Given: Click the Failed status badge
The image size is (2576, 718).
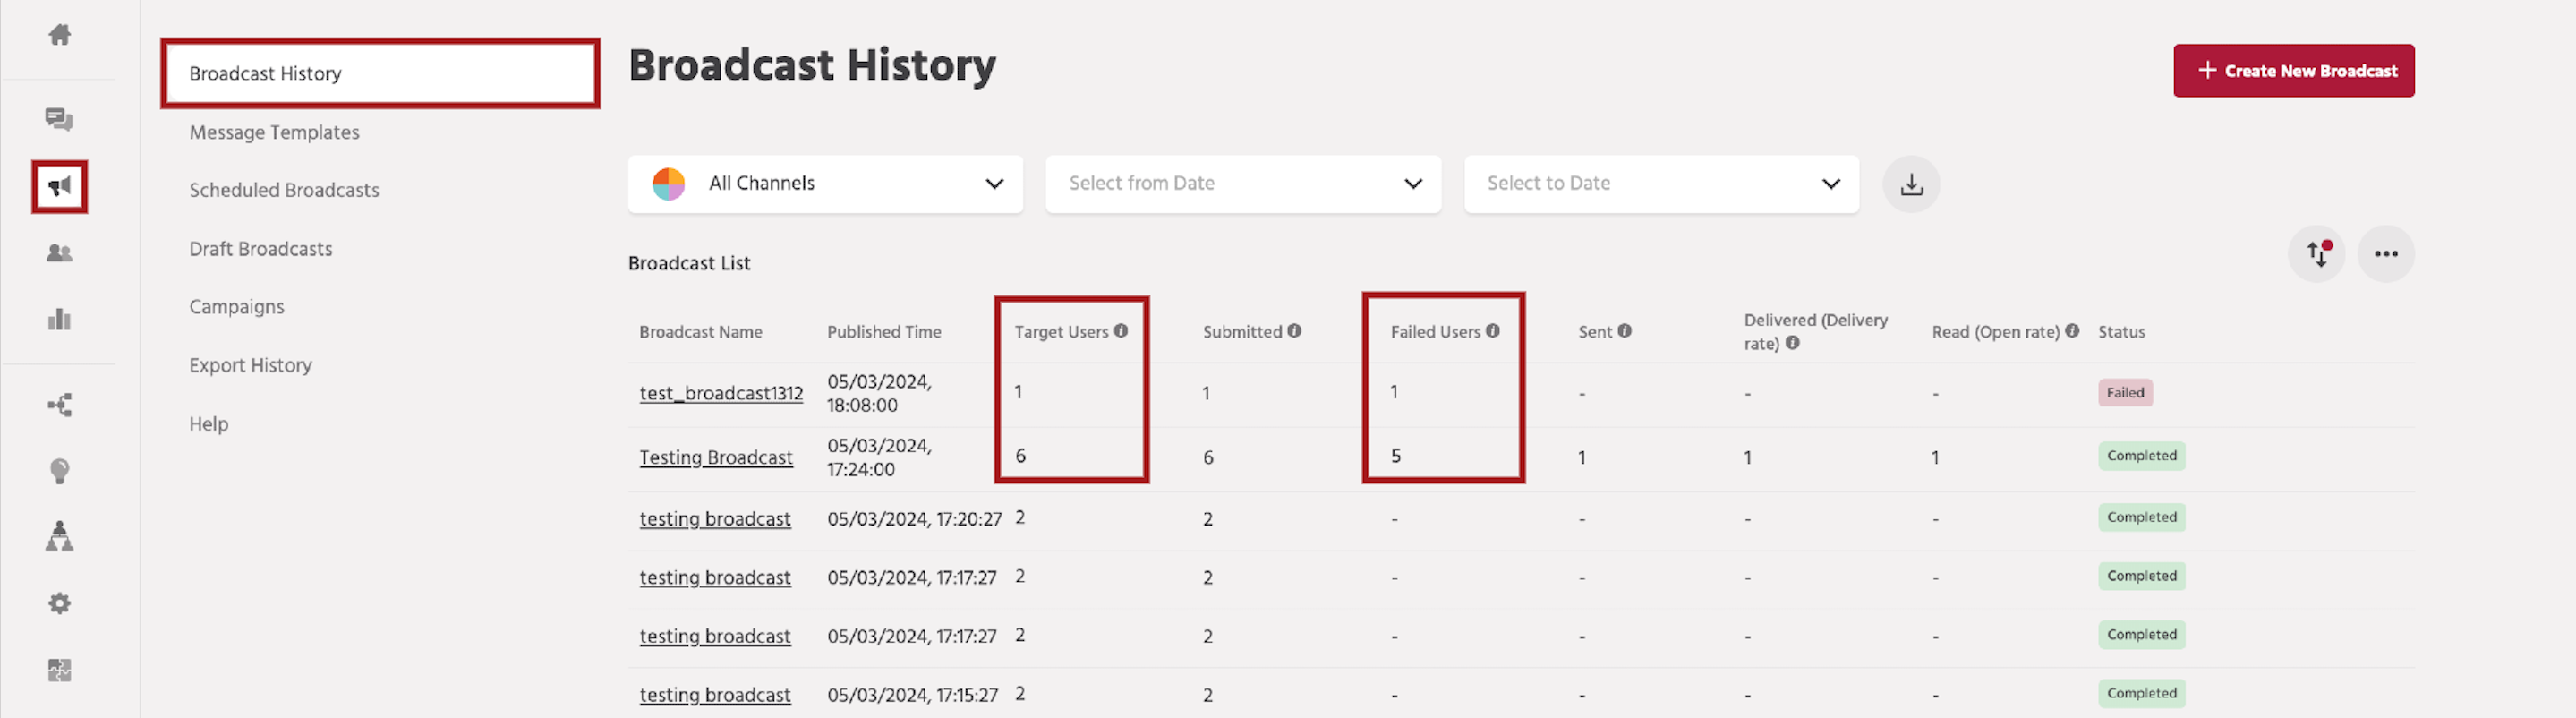Looking at the screenshot, I should 2124,393.
